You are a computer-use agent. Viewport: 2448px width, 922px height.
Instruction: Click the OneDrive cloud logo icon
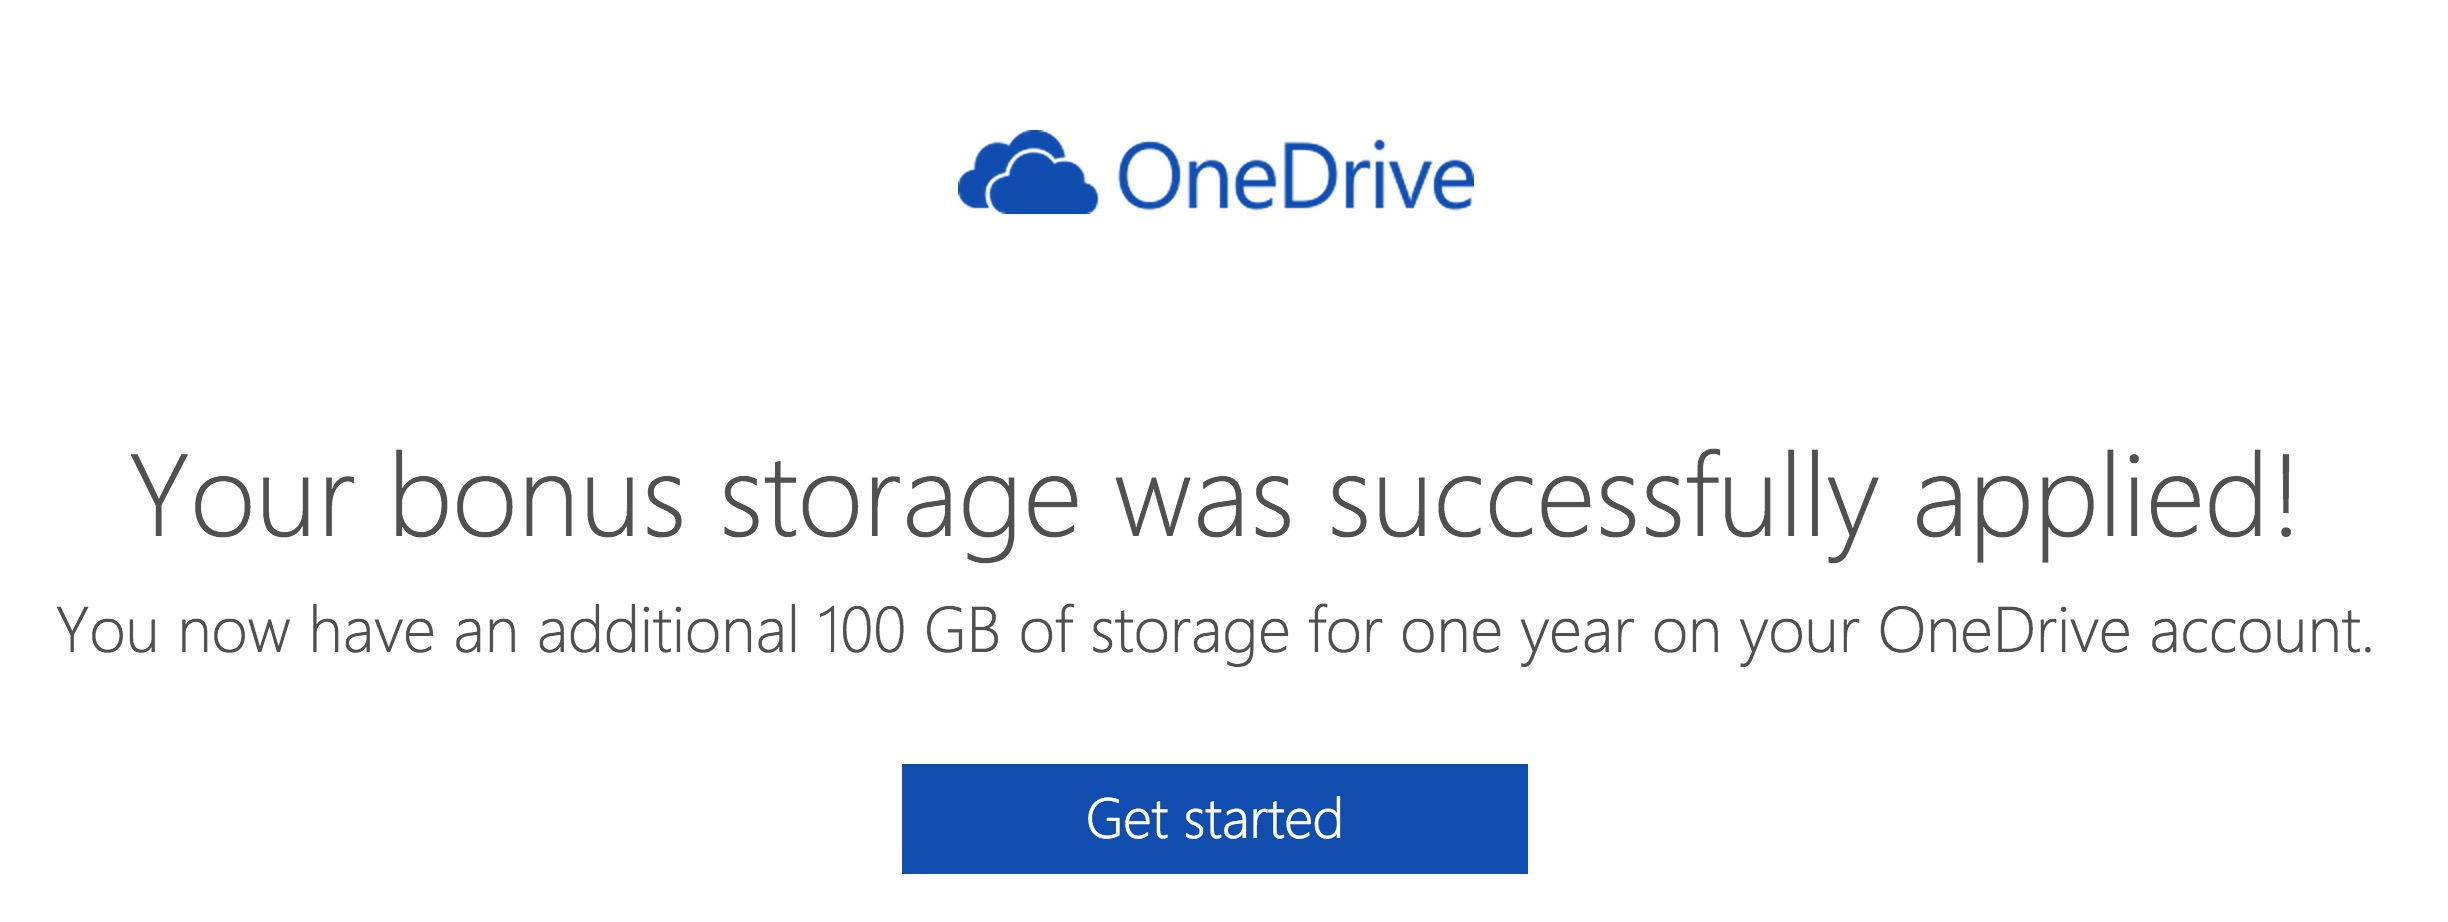(1027, 172)
